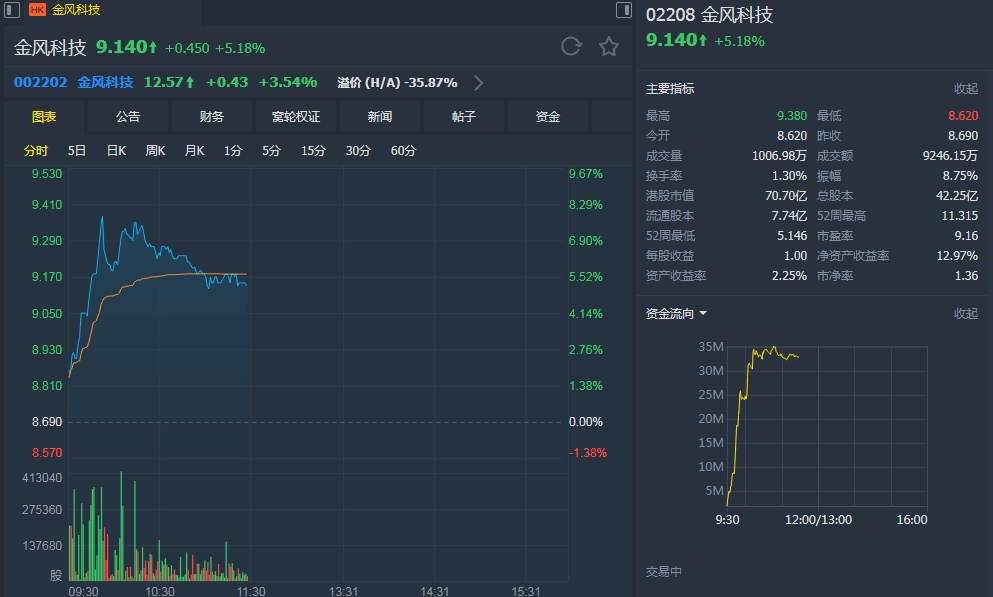Image resolution: width=993 pixels, height=597 pixels.
Task: Collapse the 资金流向 section with 收起
Action: click(x=966, y=313)
